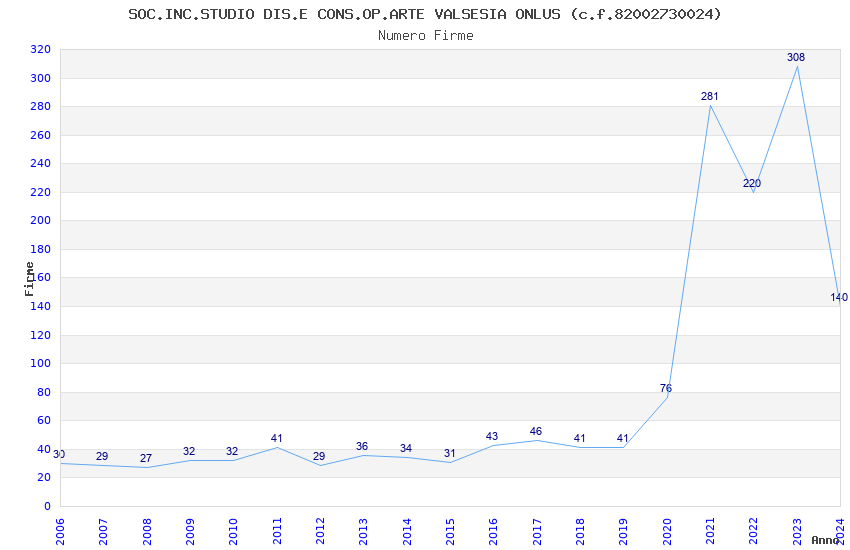Select the 100 y-axis tick label
Viewport: 850px width, 550px height.
point(41,364)
